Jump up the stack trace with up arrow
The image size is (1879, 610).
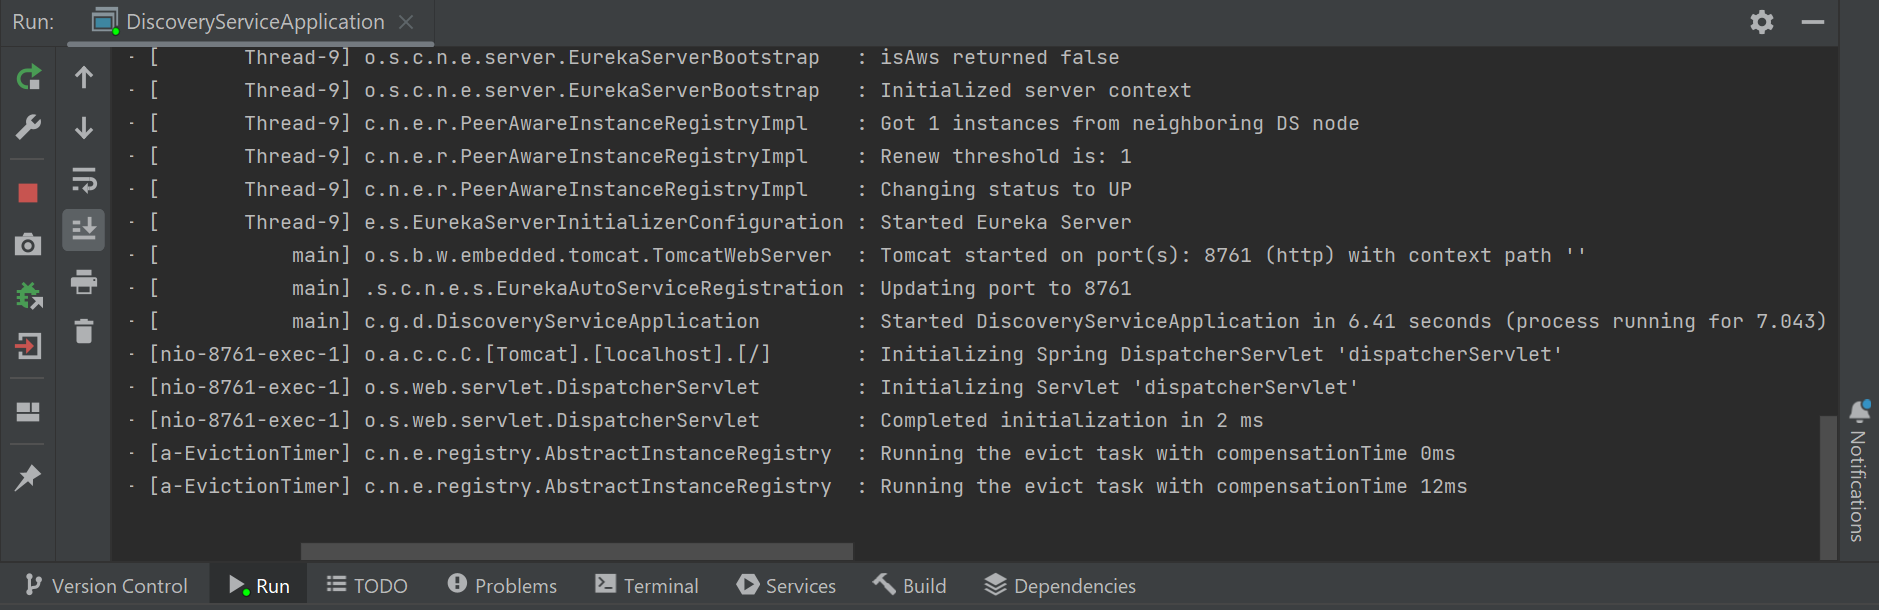pos(84,78)
